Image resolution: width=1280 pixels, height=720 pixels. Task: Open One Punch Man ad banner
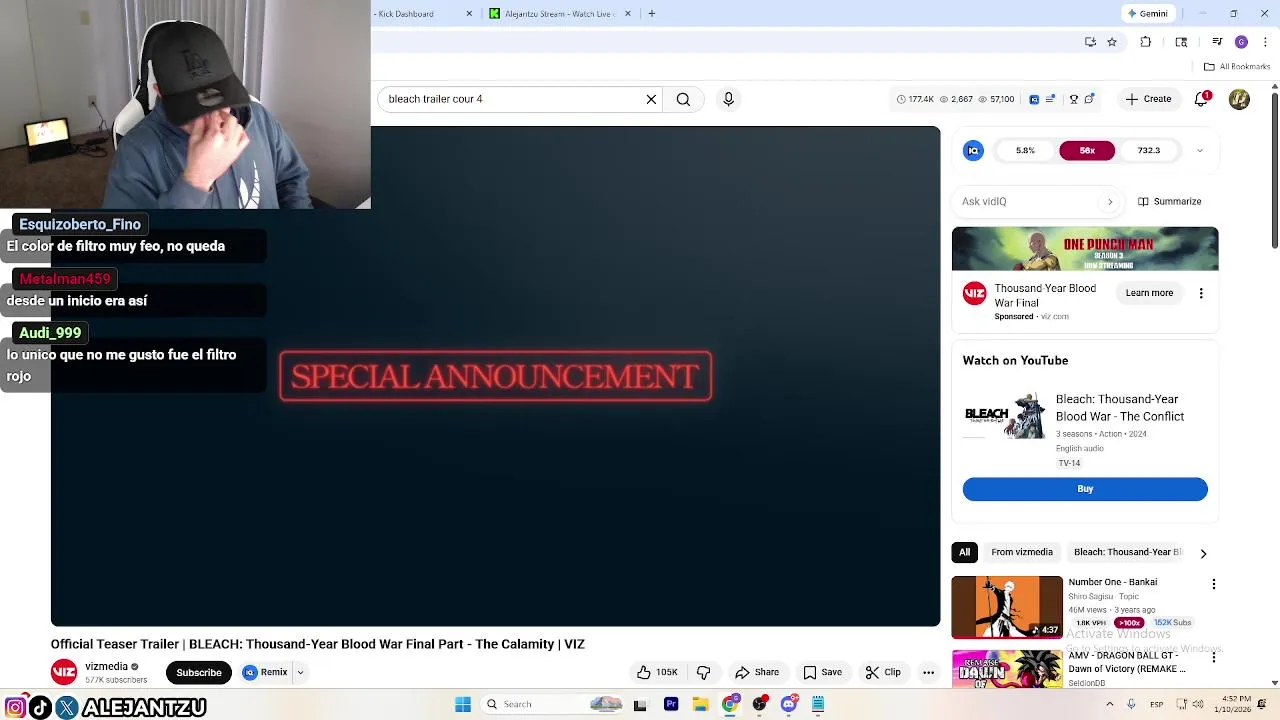[1085, 249]
